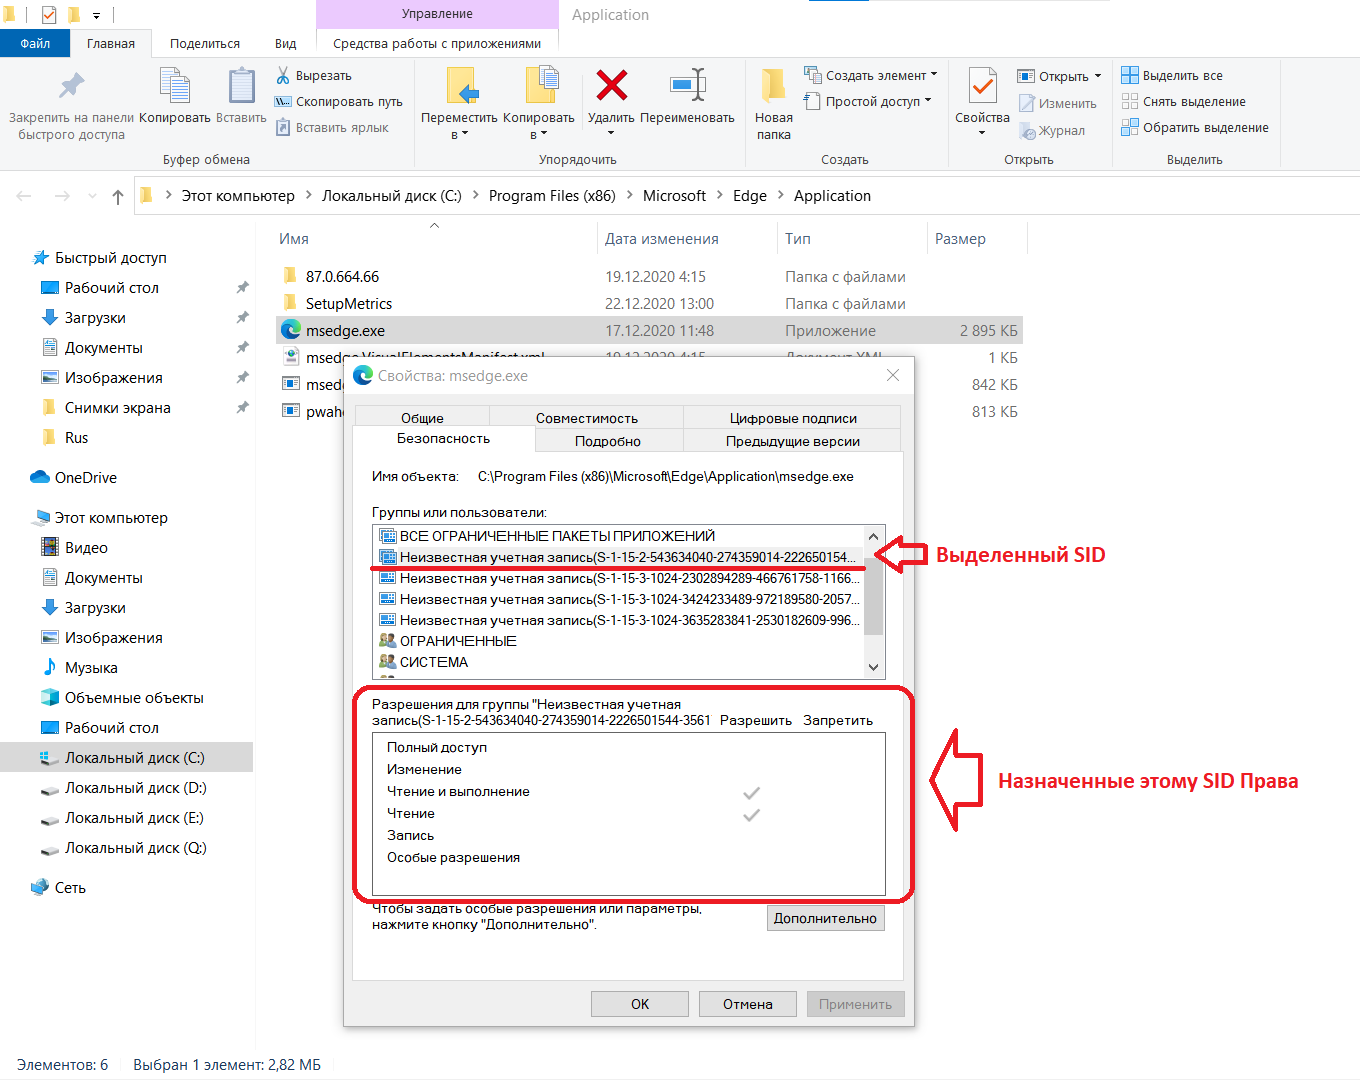This screenshot has height=1080, width=1360.
Task: Click the Paste (Вставить) clipboard icon
Action: coord(241,86)
